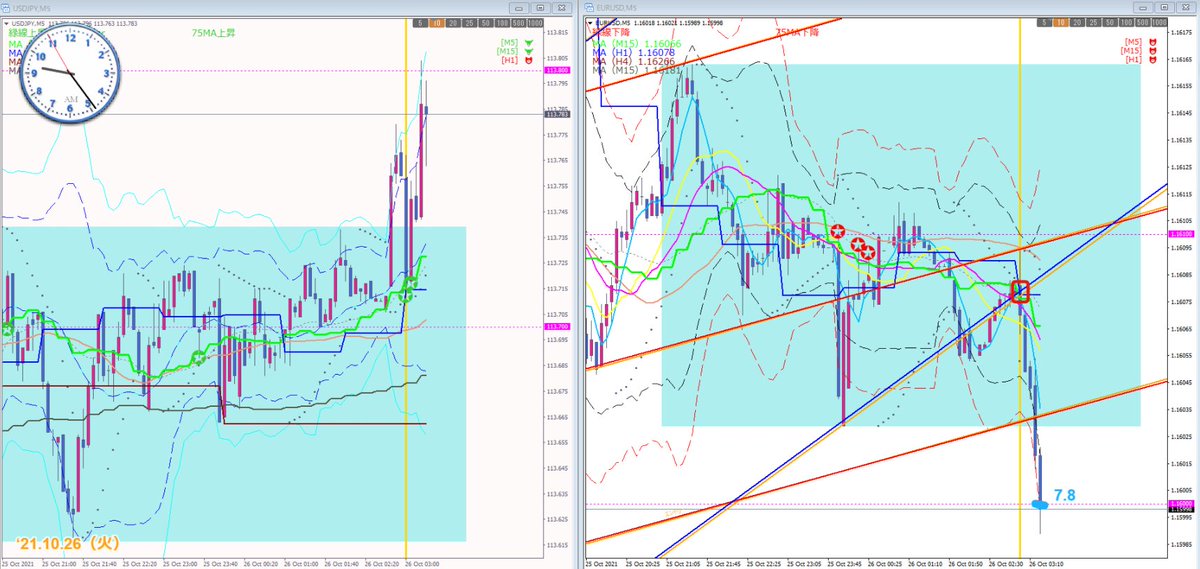The height and width of the screenshot is (569, 1200).
Task: Select the 25 button in USDJPY chart
Action: (469, 23)
